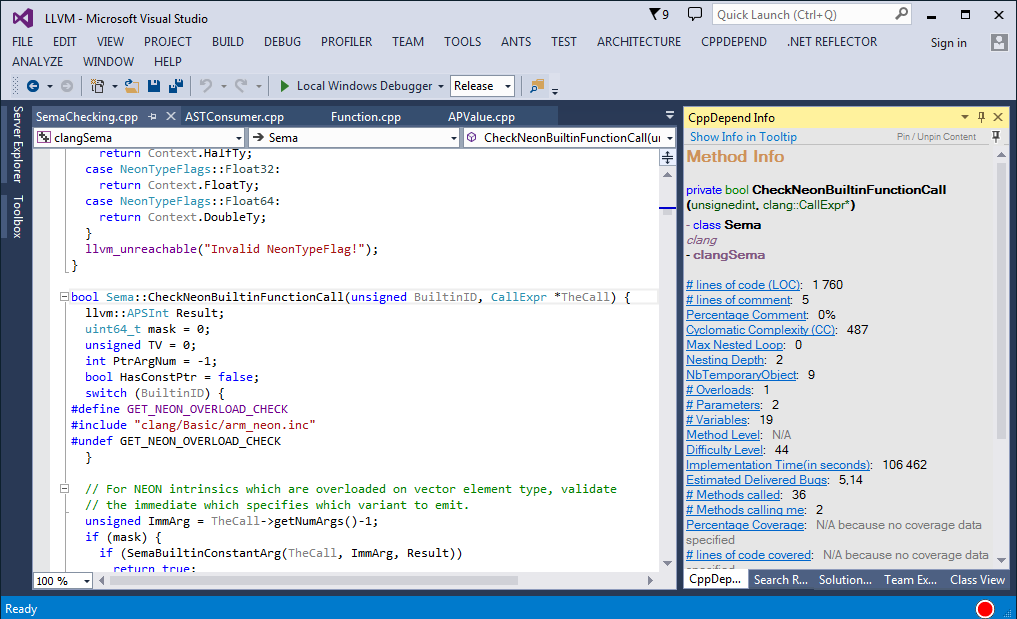Viewport: 1017px width, 619px height.
Task: Click the Nesting Depth link
Action: [x=725, y=359]
